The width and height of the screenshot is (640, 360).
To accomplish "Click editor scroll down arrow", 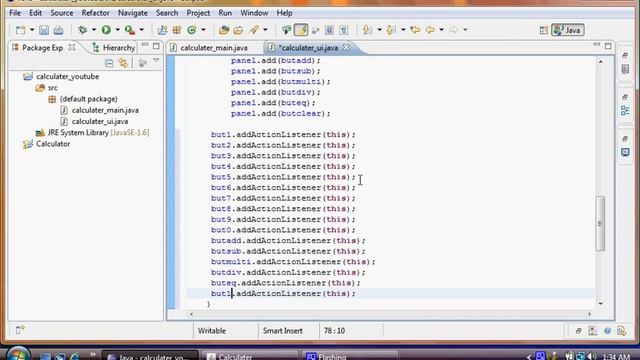I will pyautogui.click(x=600, y=304).
